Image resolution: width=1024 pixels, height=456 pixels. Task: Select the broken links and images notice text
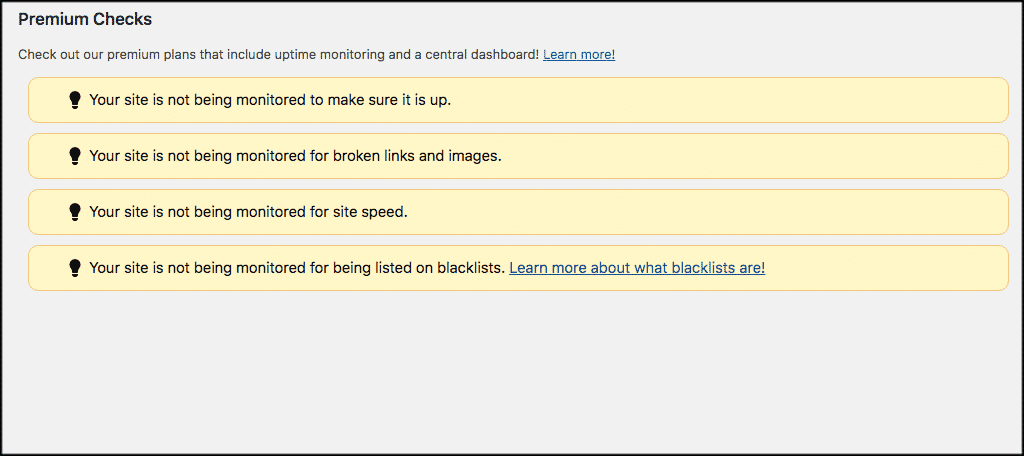[295, 156]
